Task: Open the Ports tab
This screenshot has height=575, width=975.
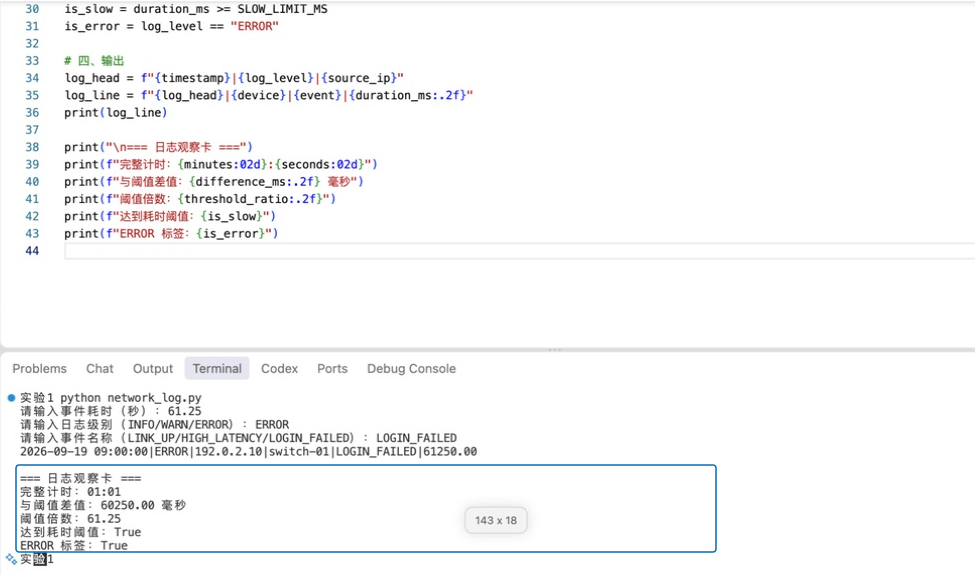Action: [x=332, y=369]
